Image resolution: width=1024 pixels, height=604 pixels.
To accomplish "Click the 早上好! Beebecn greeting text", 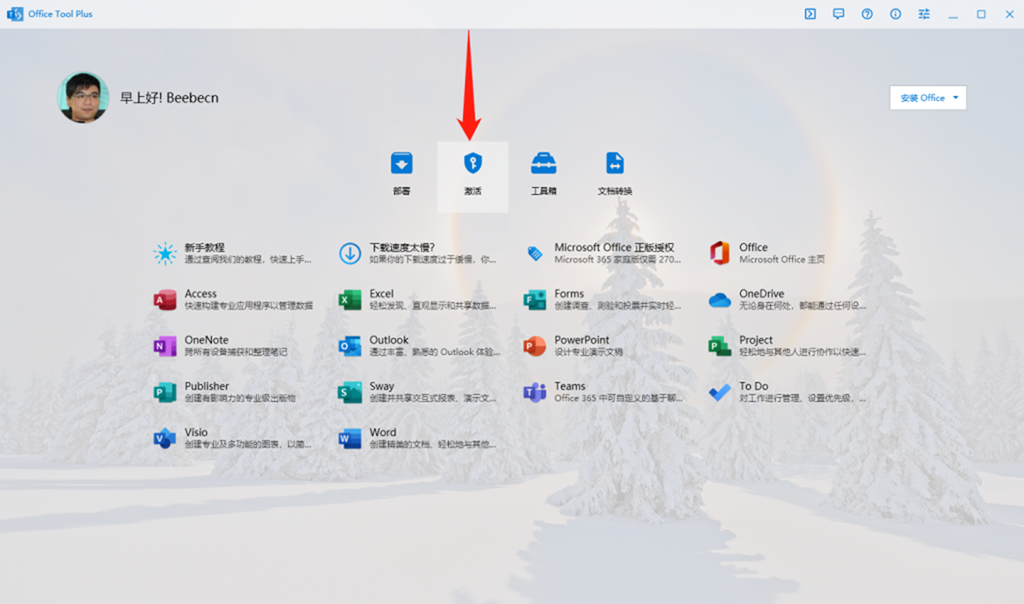I will click(x=169, y=98).
